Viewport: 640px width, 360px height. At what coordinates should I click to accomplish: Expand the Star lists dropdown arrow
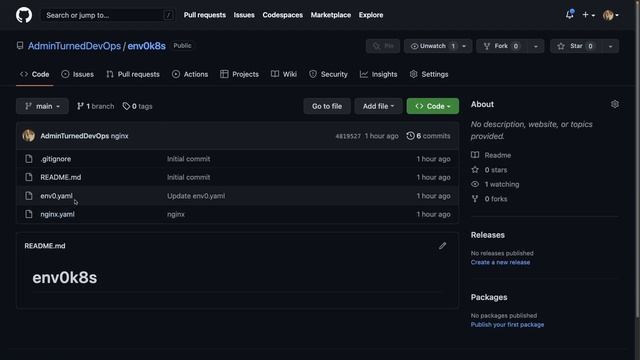point(610,46)
